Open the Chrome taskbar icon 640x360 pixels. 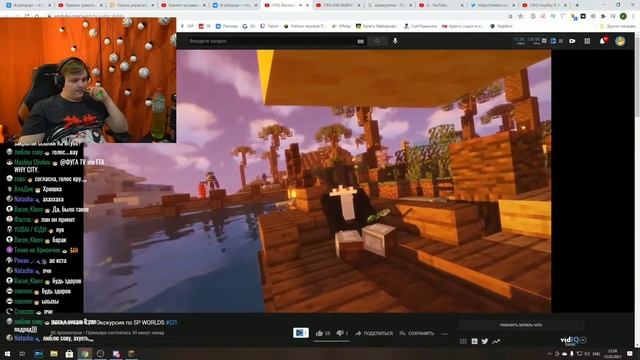(85, 353)
